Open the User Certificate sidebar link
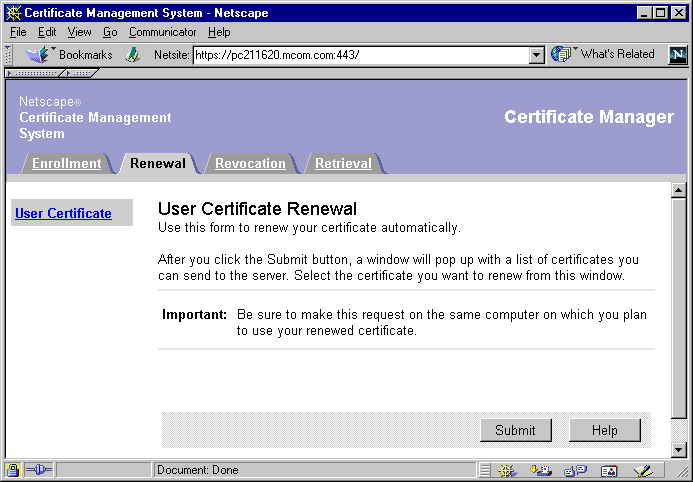Image resolution: width=693 pixels, height=482 pixels. [63, 213]
